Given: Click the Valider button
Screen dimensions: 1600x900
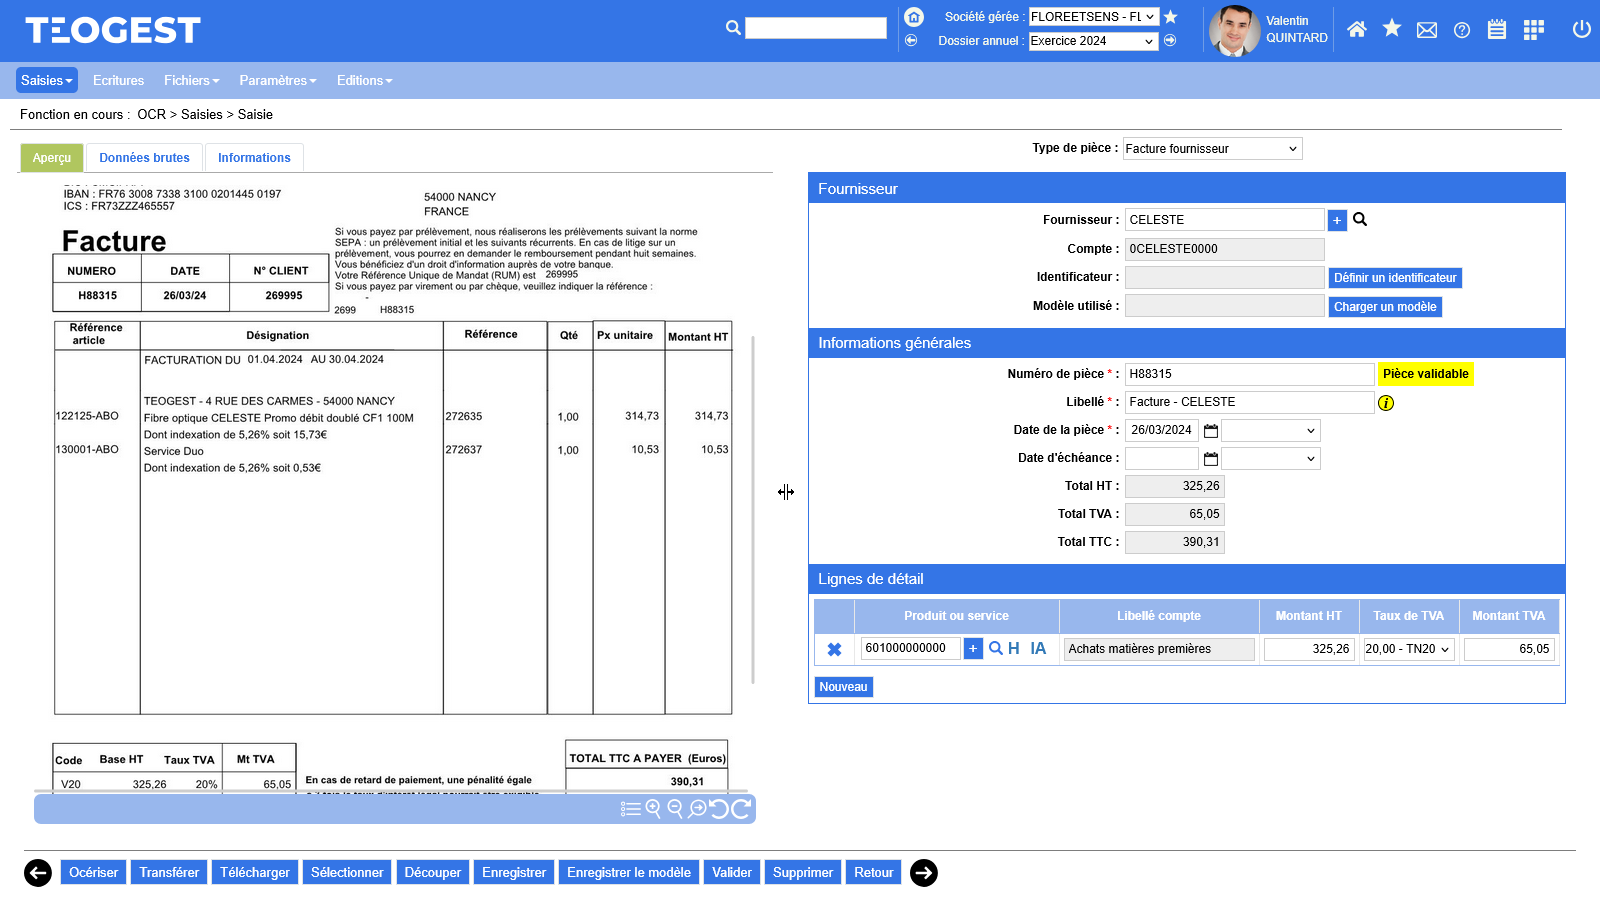Looking at the screenshot, I should coord(731,873).
